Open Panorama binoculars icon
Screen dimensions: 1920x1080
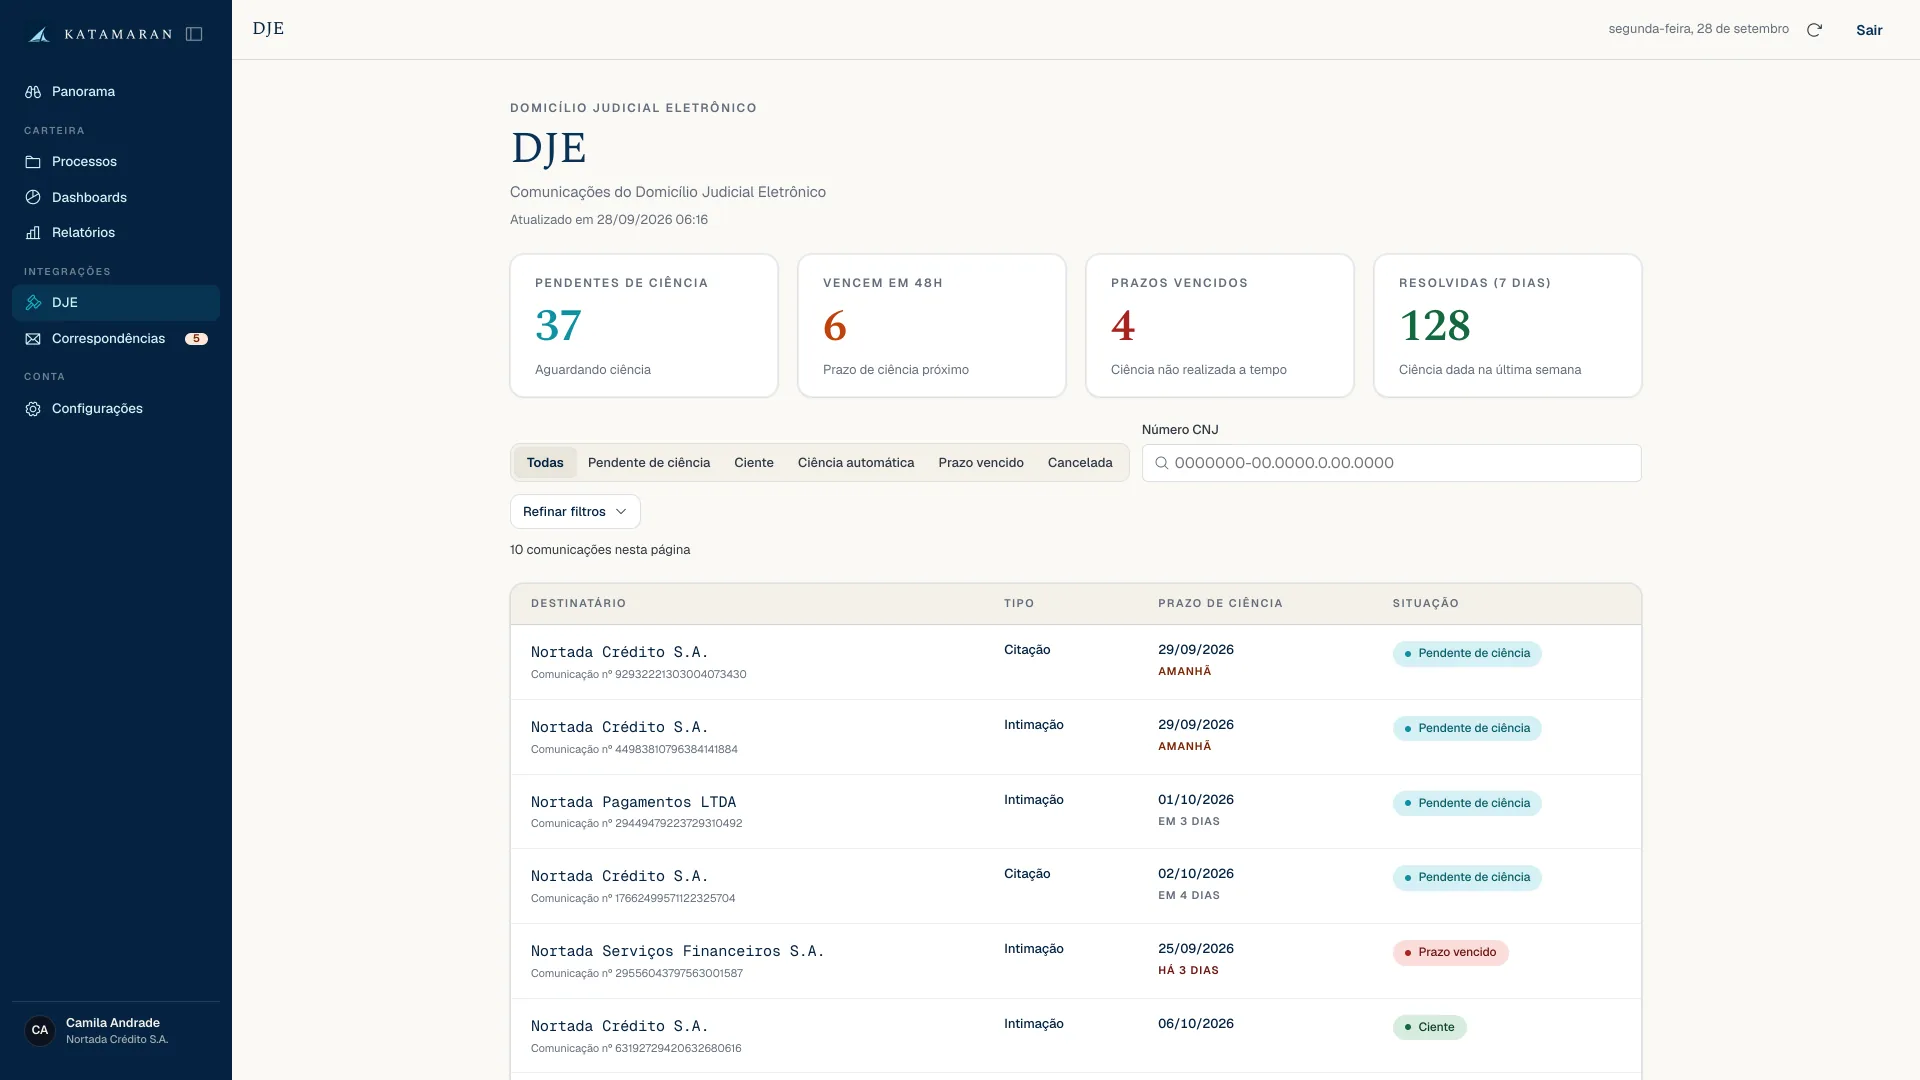click(x=33, y=92)
